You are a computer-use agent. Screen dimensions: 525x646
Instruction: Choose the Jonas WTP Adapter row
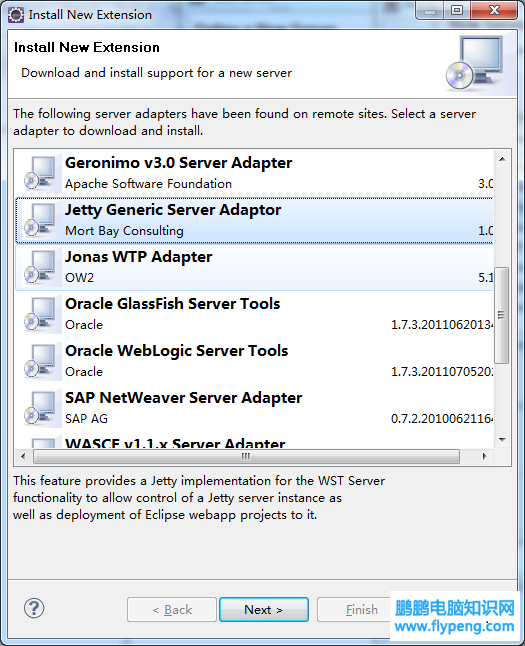point(254,267)
